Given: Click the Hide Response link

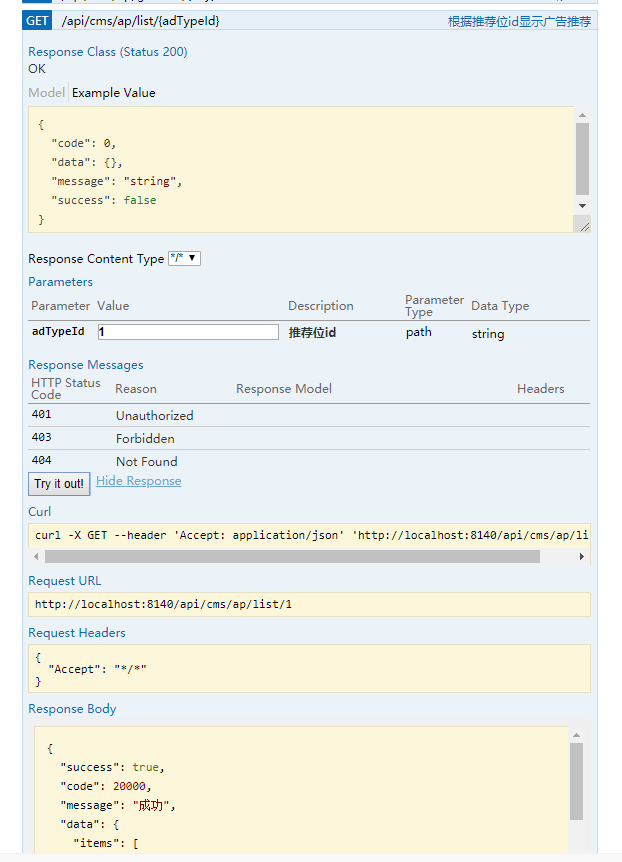Looking at the screenshot, I should pos(138,480).
